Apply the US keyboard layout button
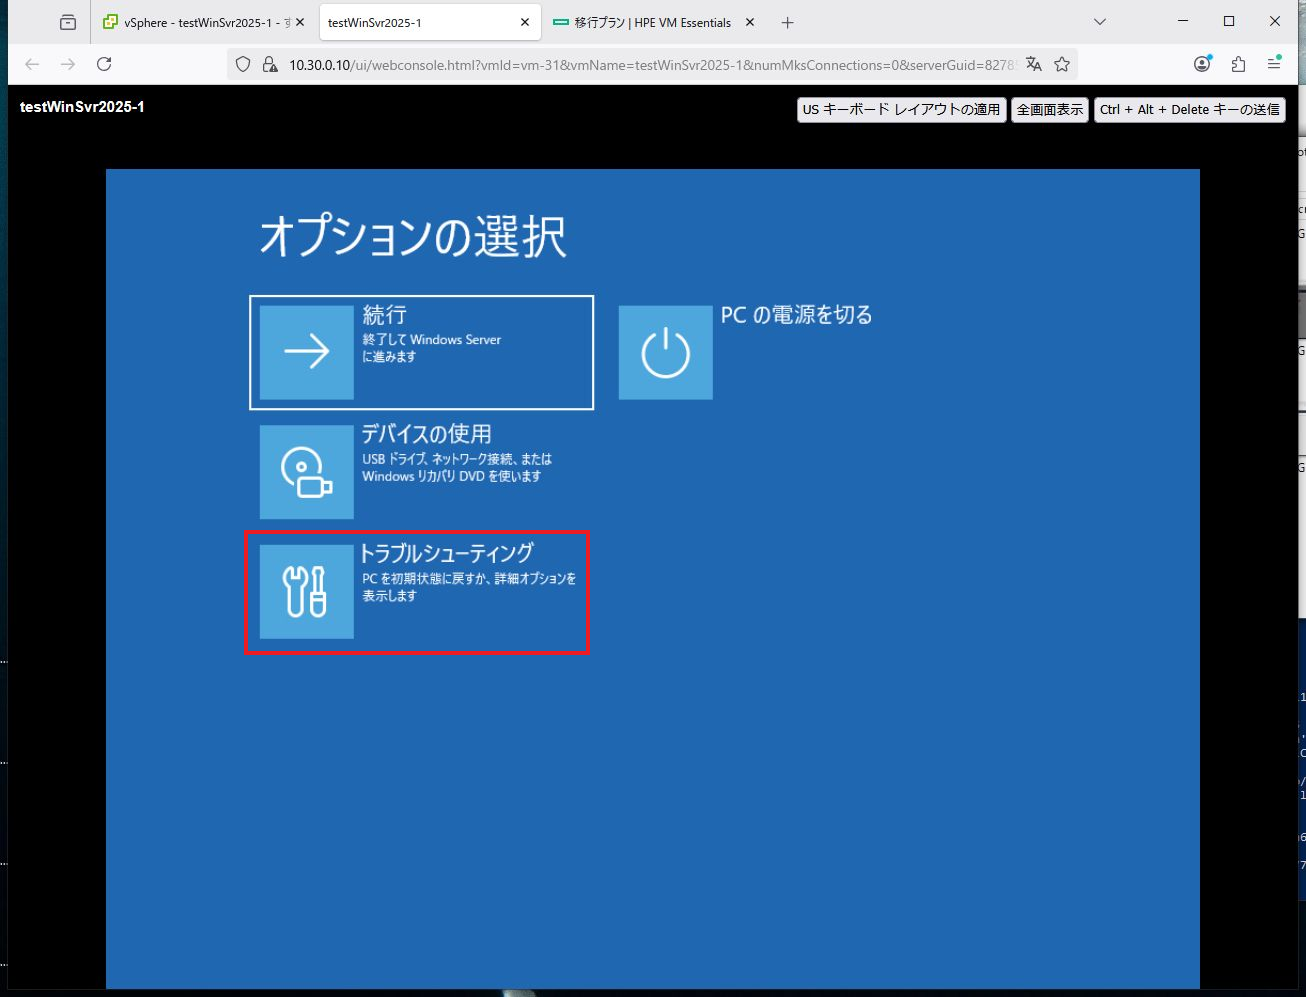 point(901,110)
